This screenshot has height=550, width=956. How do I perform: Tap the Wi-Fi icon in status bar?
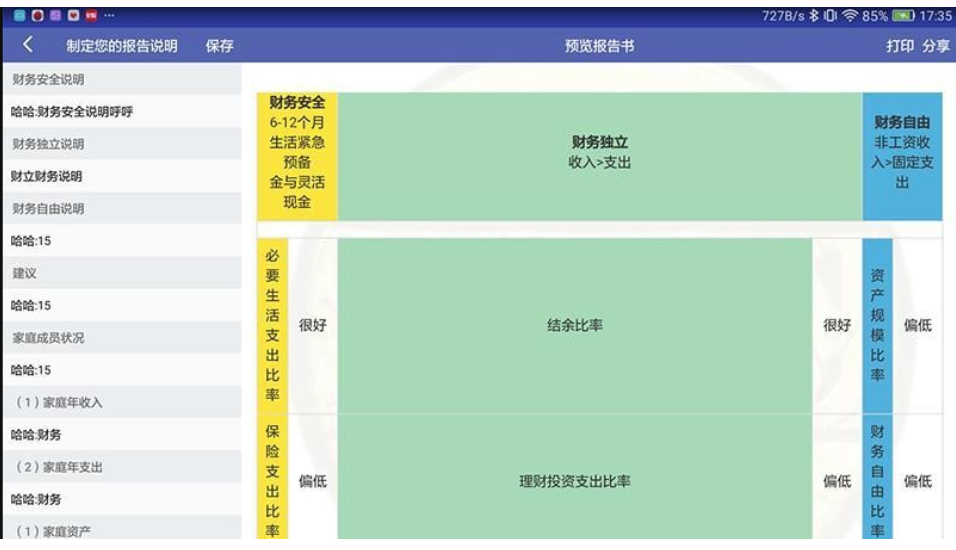tap(850, 16)
